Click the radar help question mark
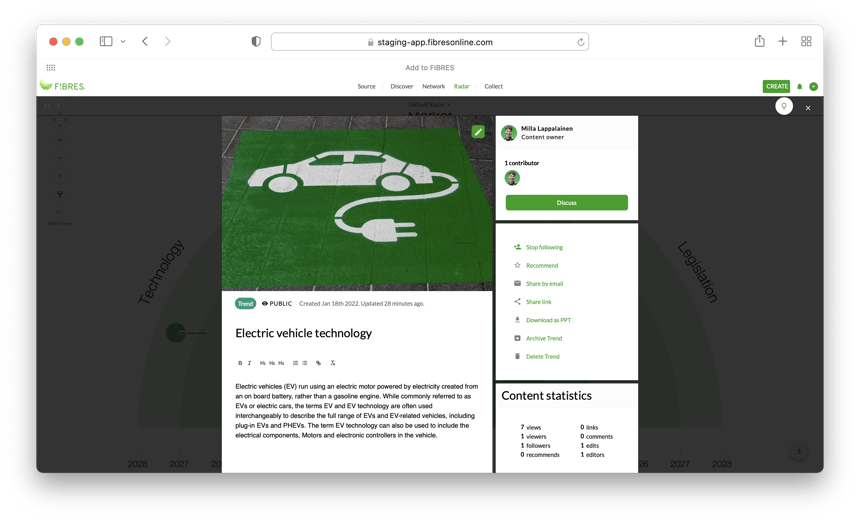860x521 pixels. [60, 176]
